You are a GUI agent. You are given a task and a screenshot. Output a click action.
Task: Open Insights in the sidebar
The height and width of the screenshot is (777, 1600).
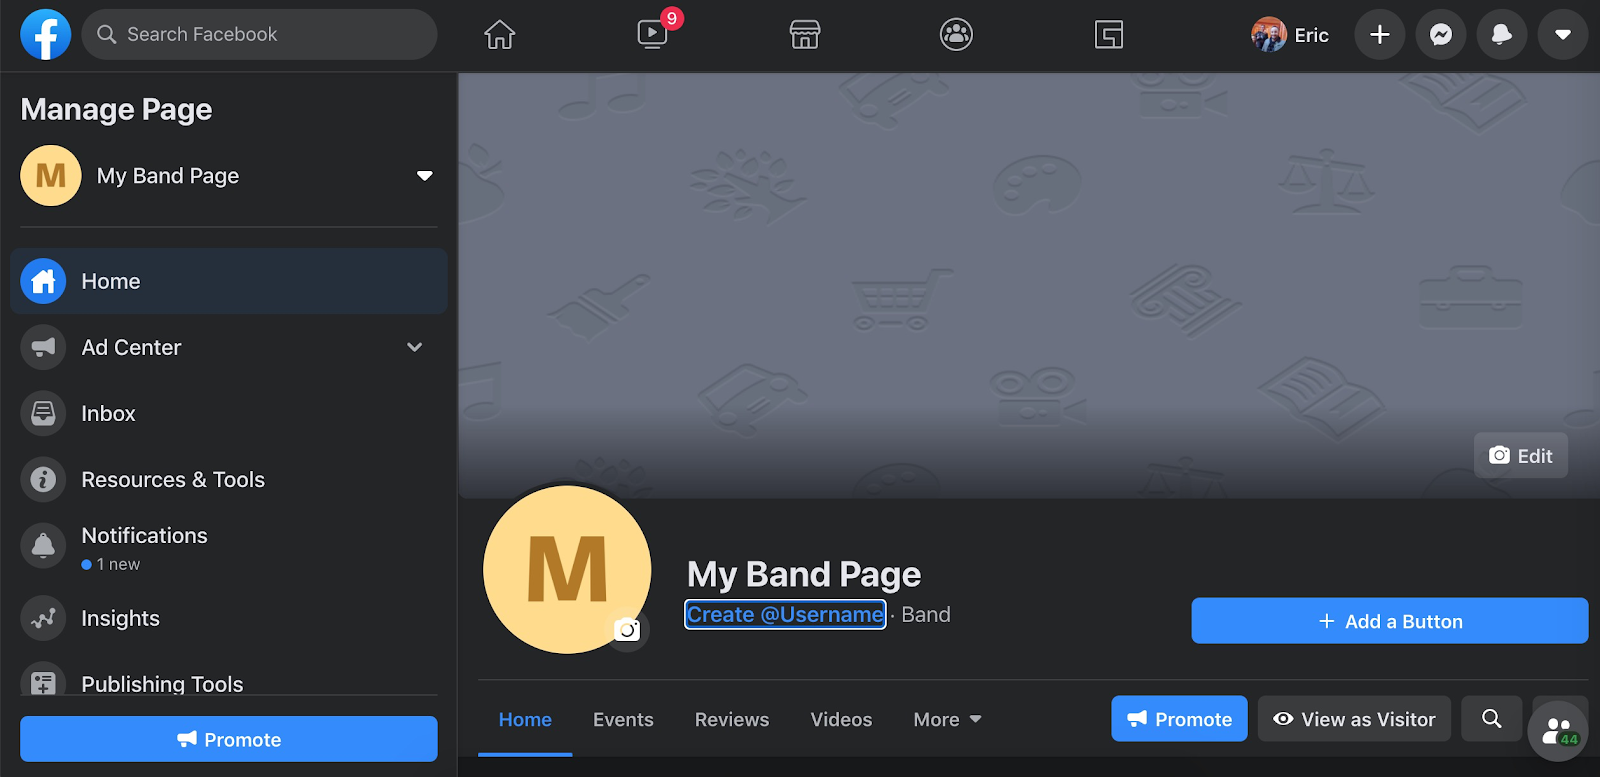pos(229,618)
